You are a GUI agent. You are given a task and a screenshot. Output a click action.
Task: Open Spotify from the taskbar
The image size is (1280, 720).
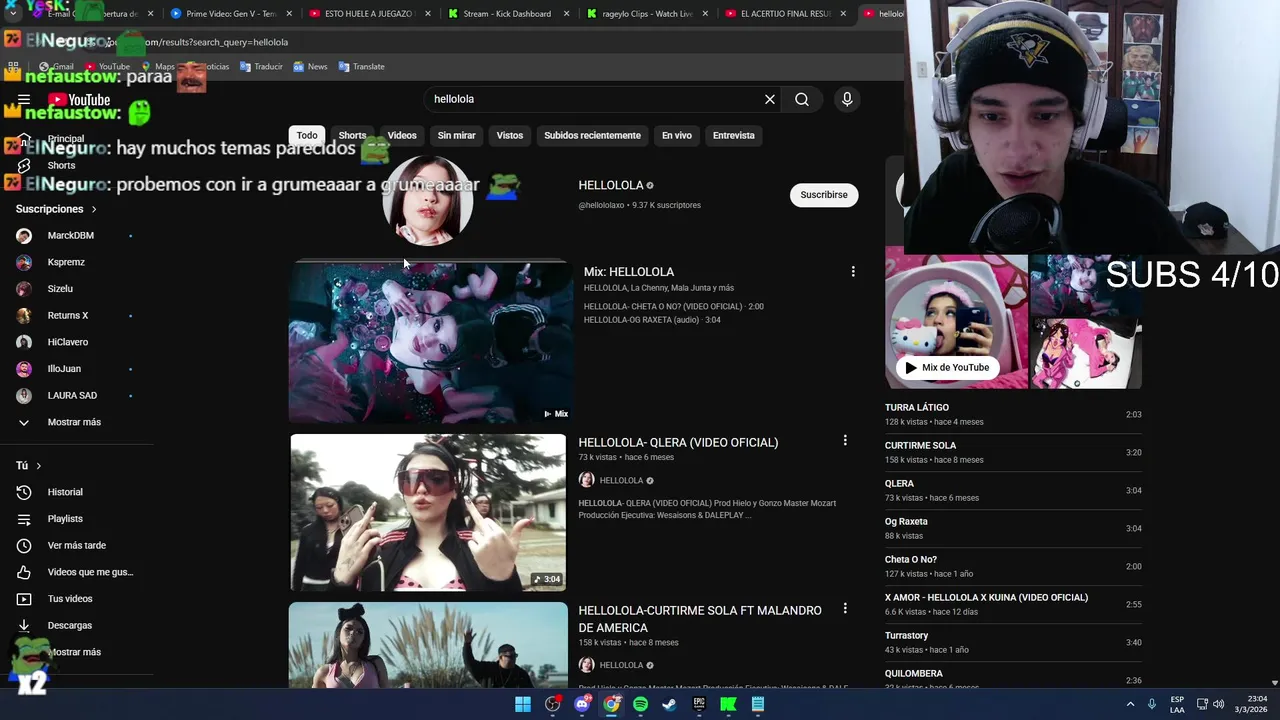[640, 704]
